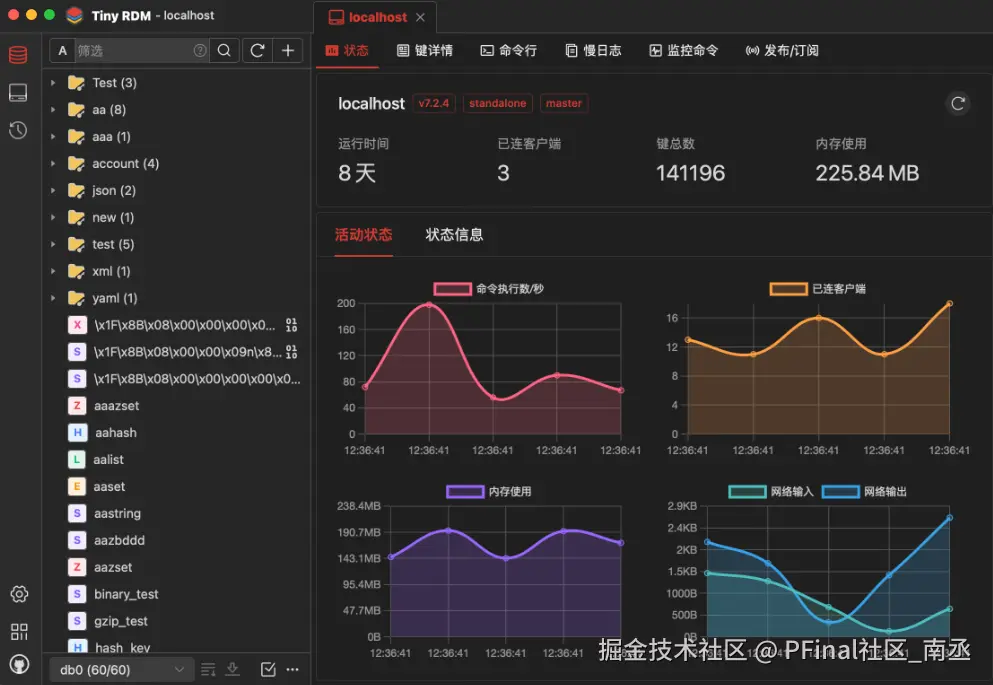Image resolution: width=993 pixels, height=685 pixels.
Task: Expand the yaml (1) folder
Action: point(53,298)
